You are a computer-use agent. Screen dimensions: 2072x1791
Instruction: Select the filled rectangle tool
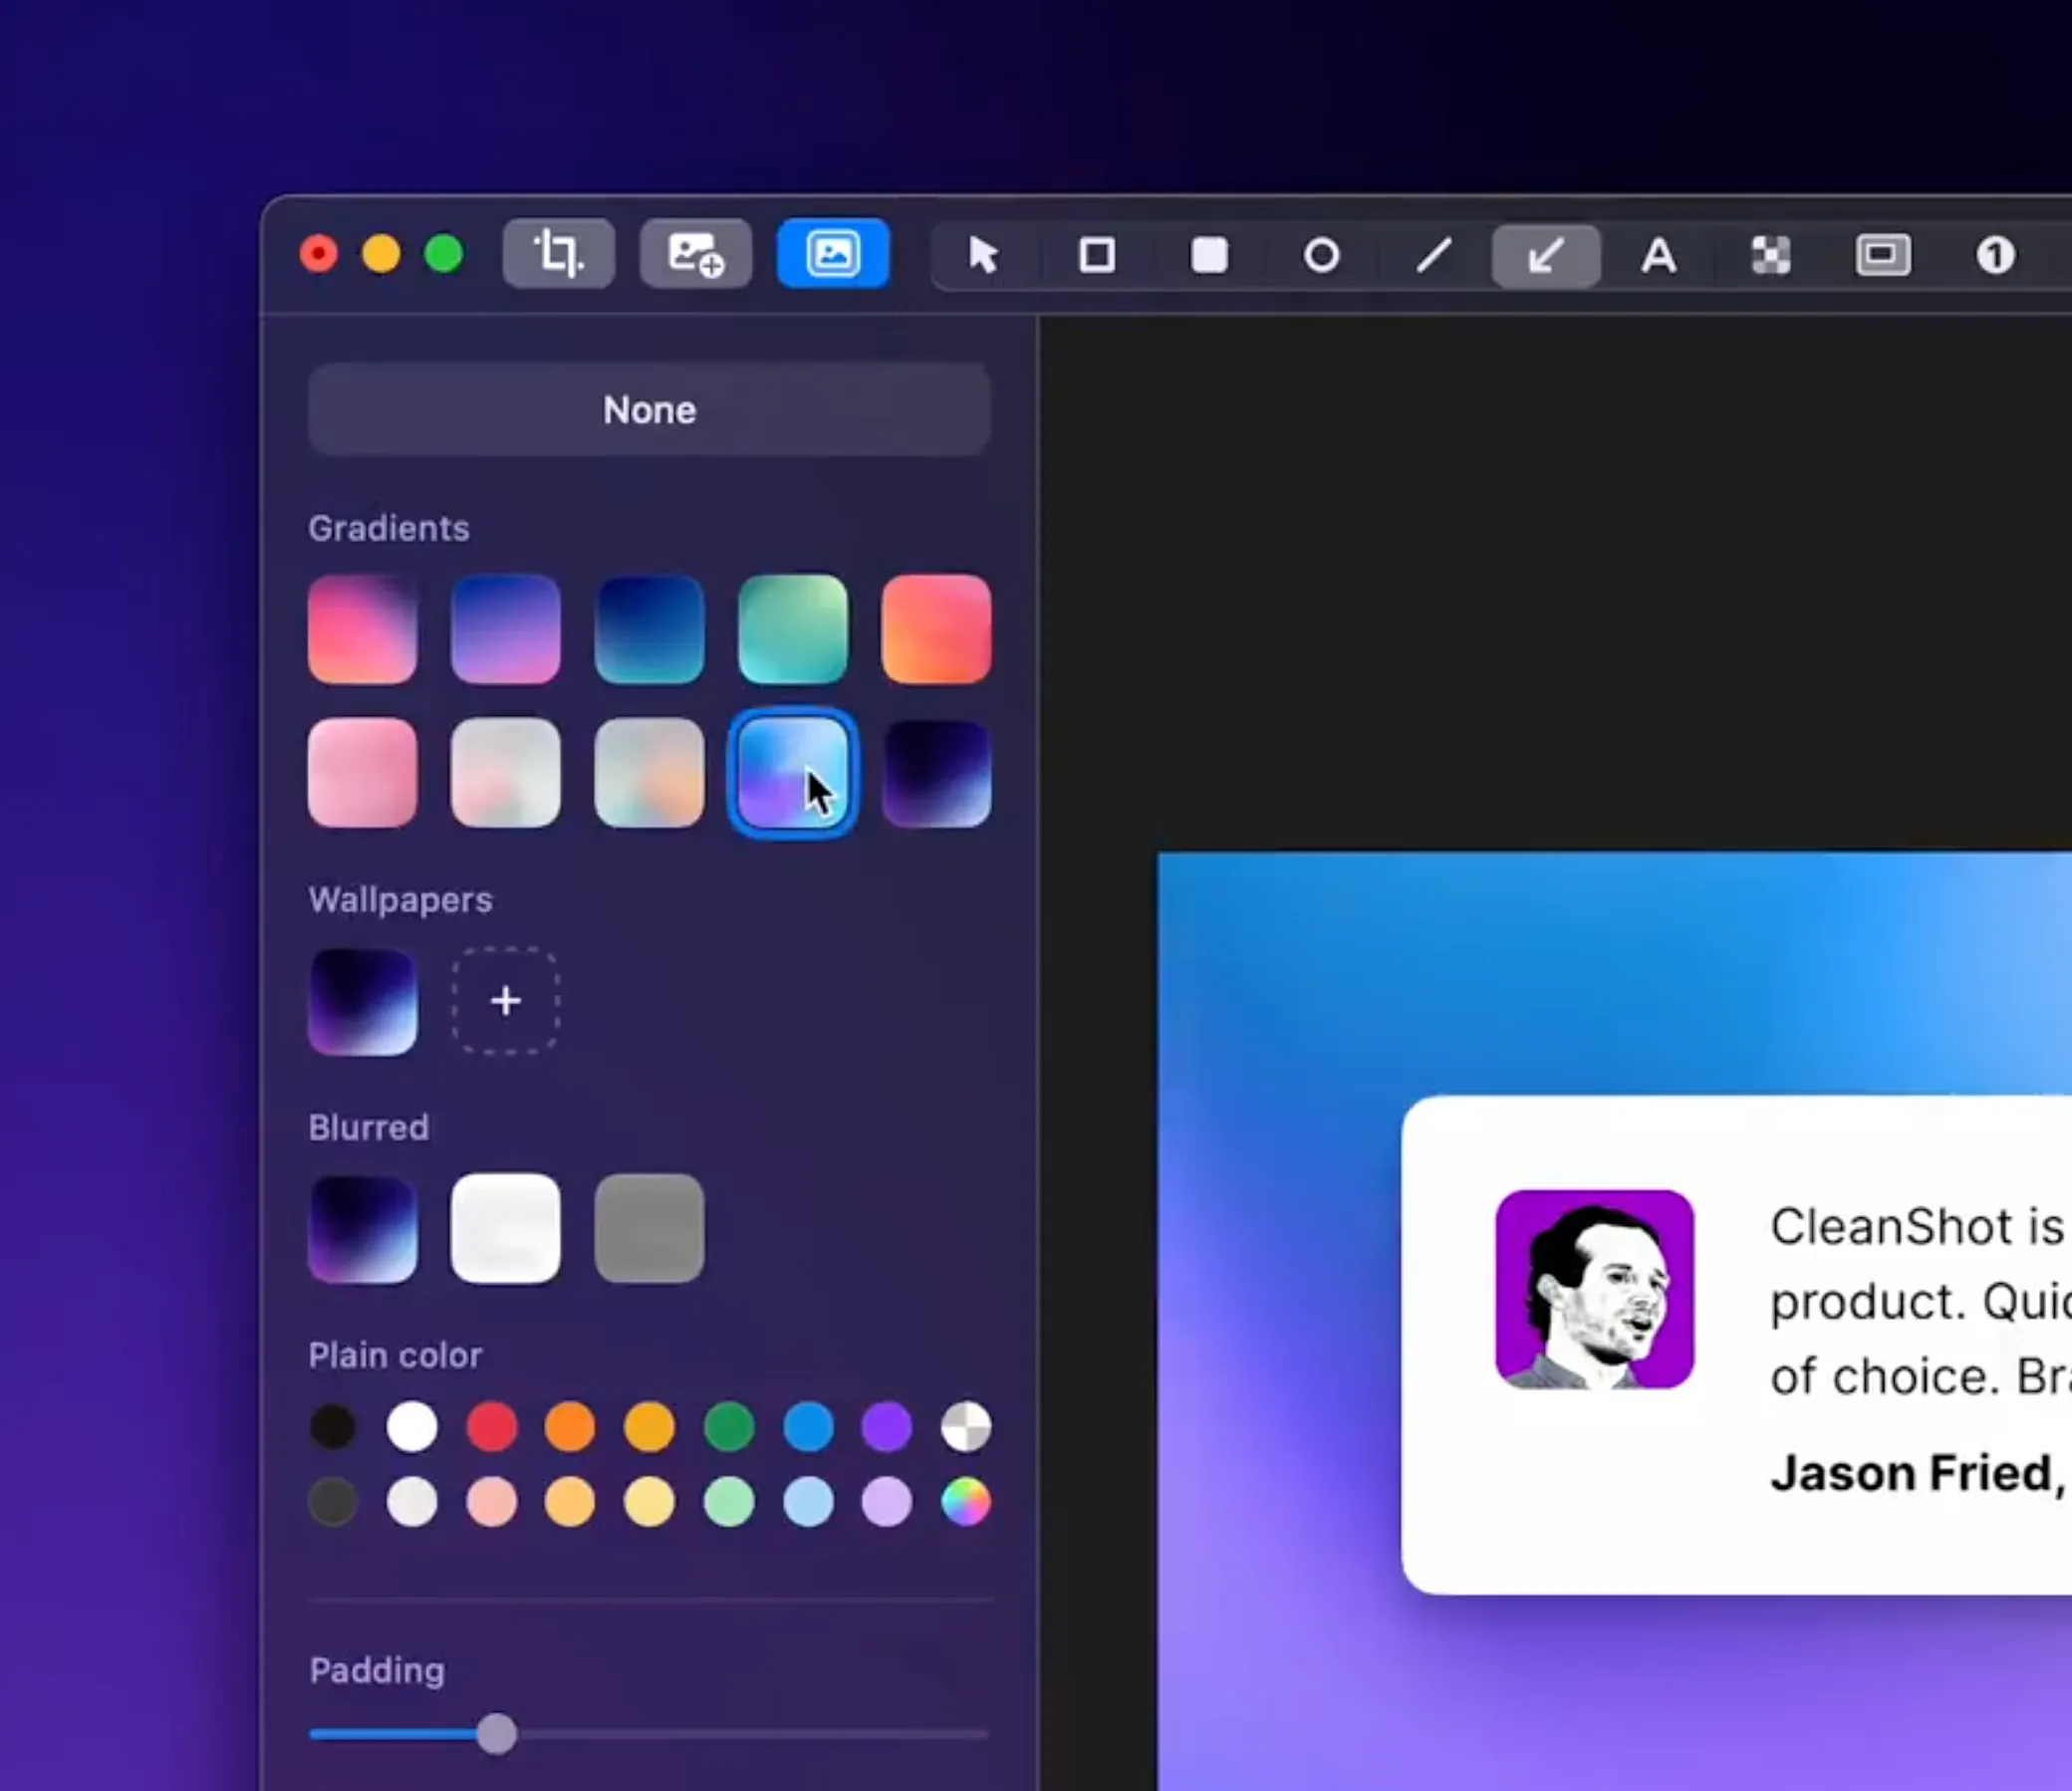[x=1209, y=256]
